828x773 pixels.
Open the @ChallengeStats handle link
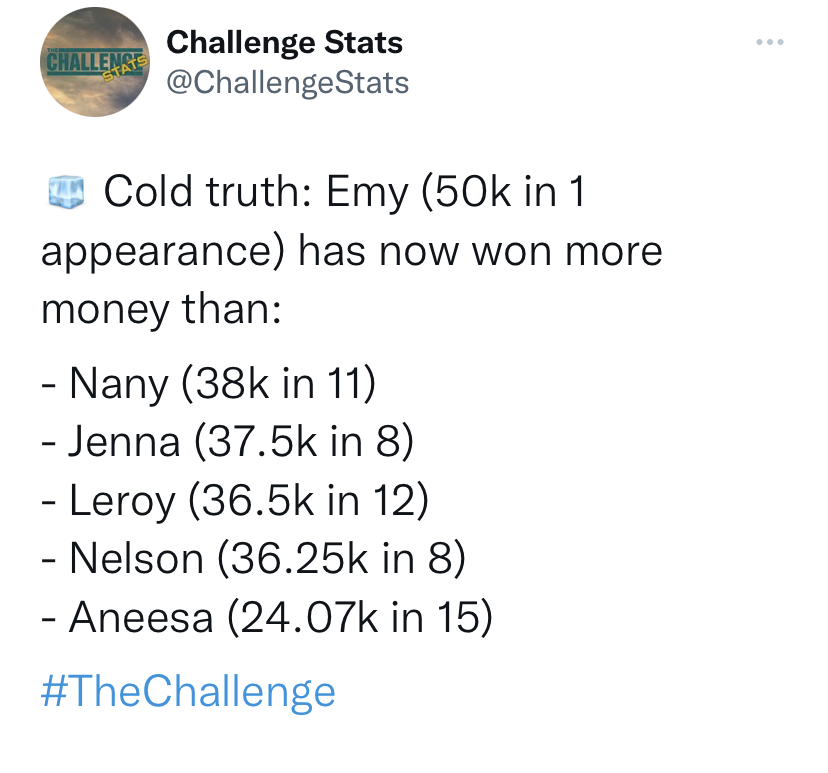[x=288, y=83]
